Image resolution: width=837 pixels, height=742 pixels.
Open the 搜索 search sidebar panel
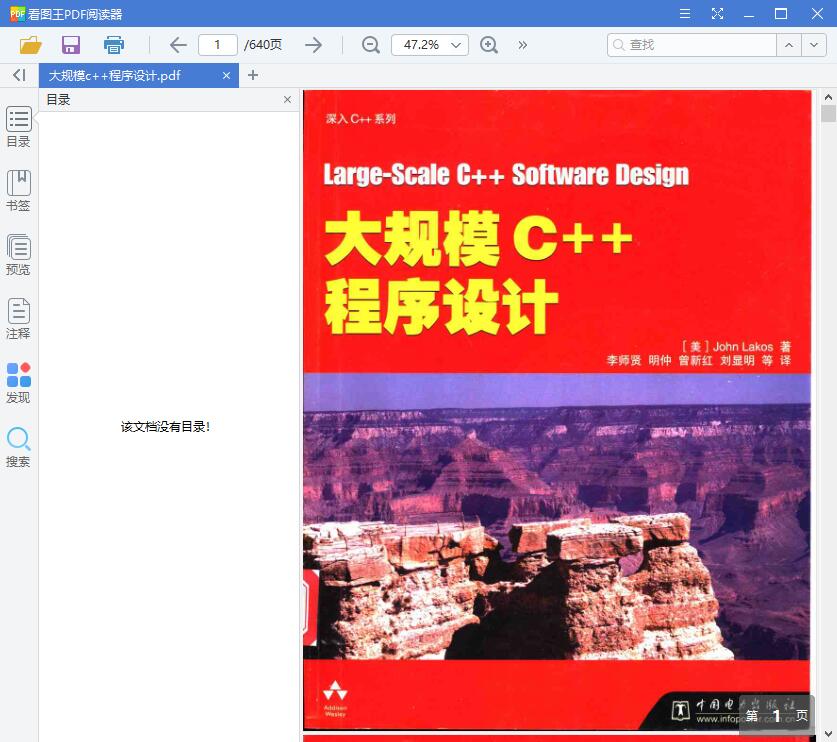tap(19, 447)
